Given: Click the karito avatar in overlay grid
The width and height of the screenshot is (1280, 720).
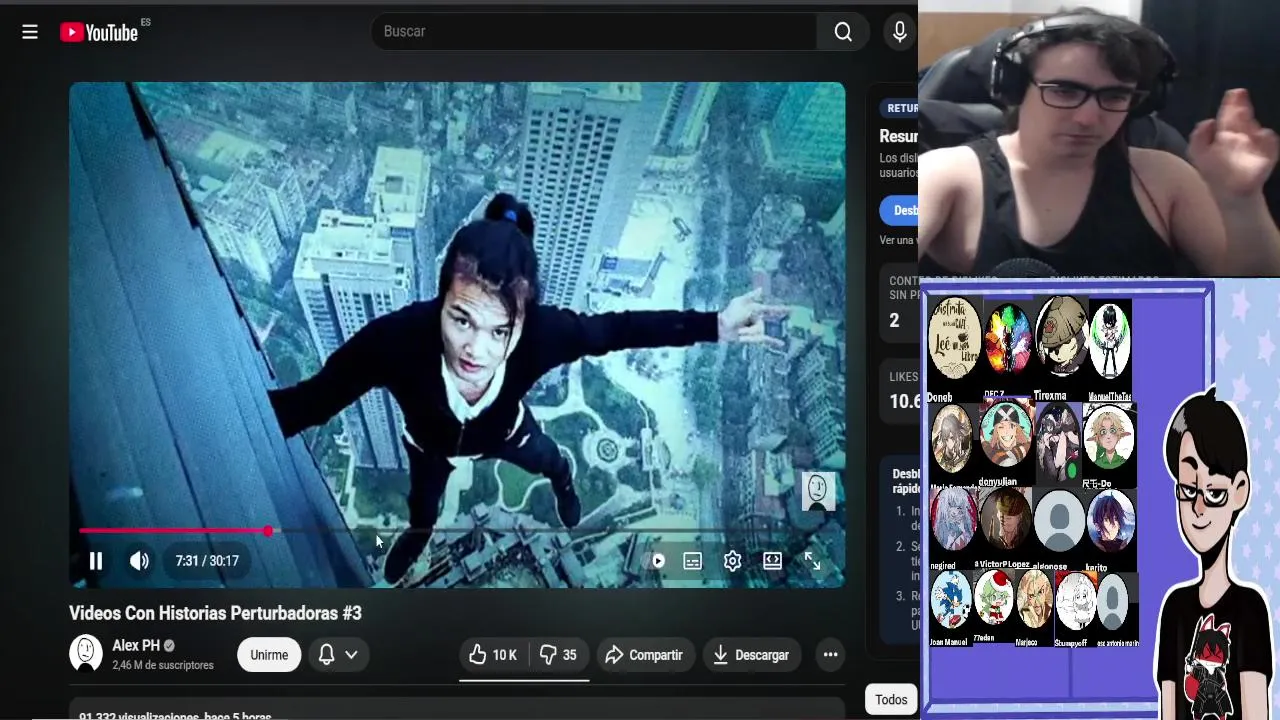Looking at the screenshot, I should [x=1109, y=520].
